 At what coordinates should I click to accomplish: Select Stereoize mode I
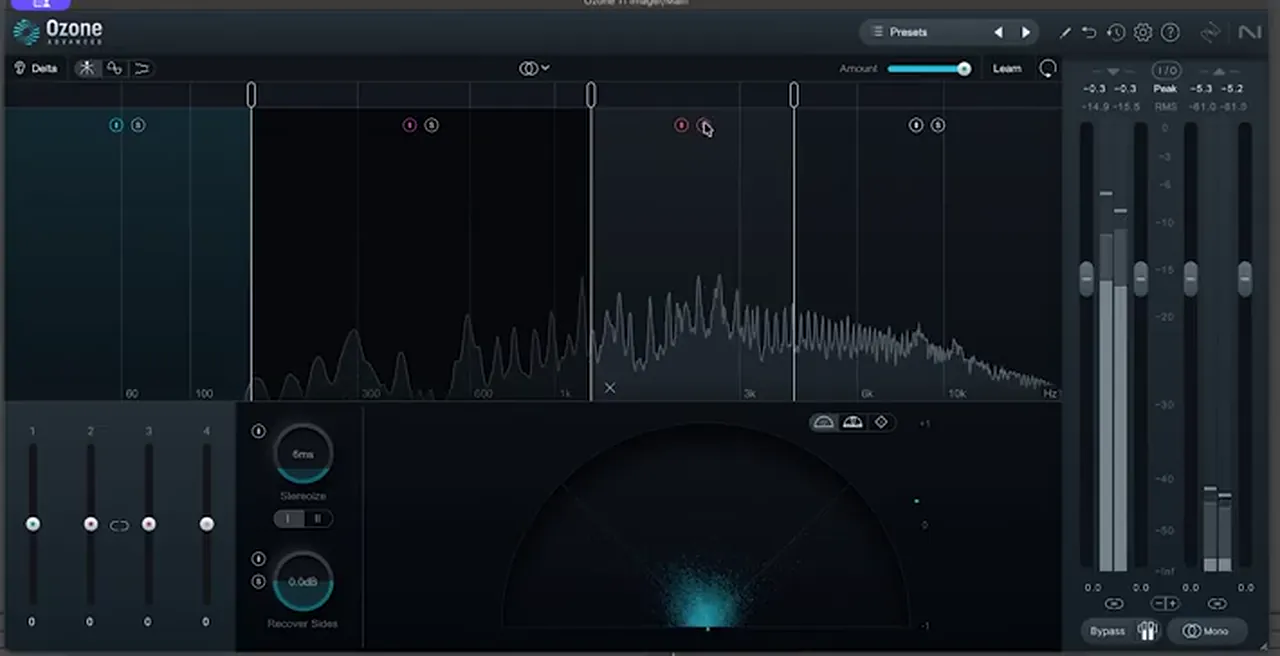click(289, 519)
